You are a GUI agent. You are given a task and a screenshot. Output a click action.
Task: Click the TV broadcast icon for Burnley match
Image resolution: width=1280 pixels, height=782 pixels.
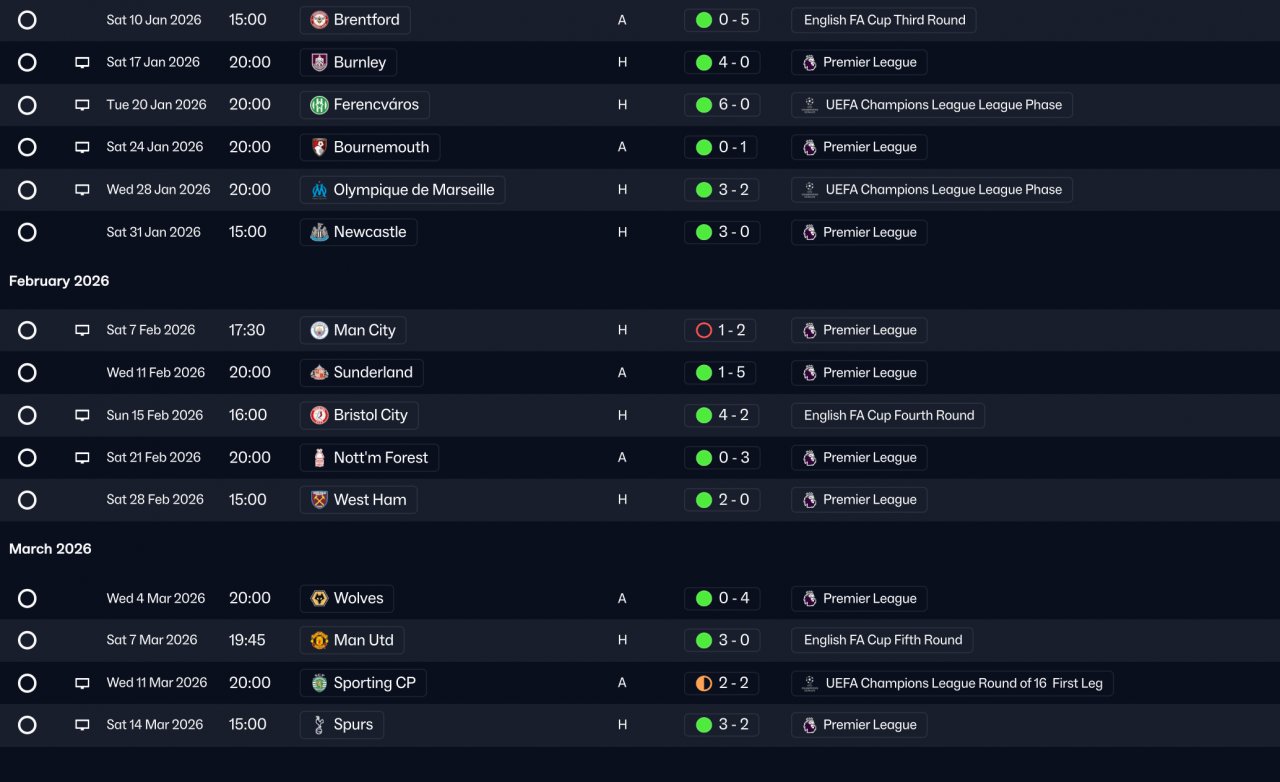click(x=82, y=63)
